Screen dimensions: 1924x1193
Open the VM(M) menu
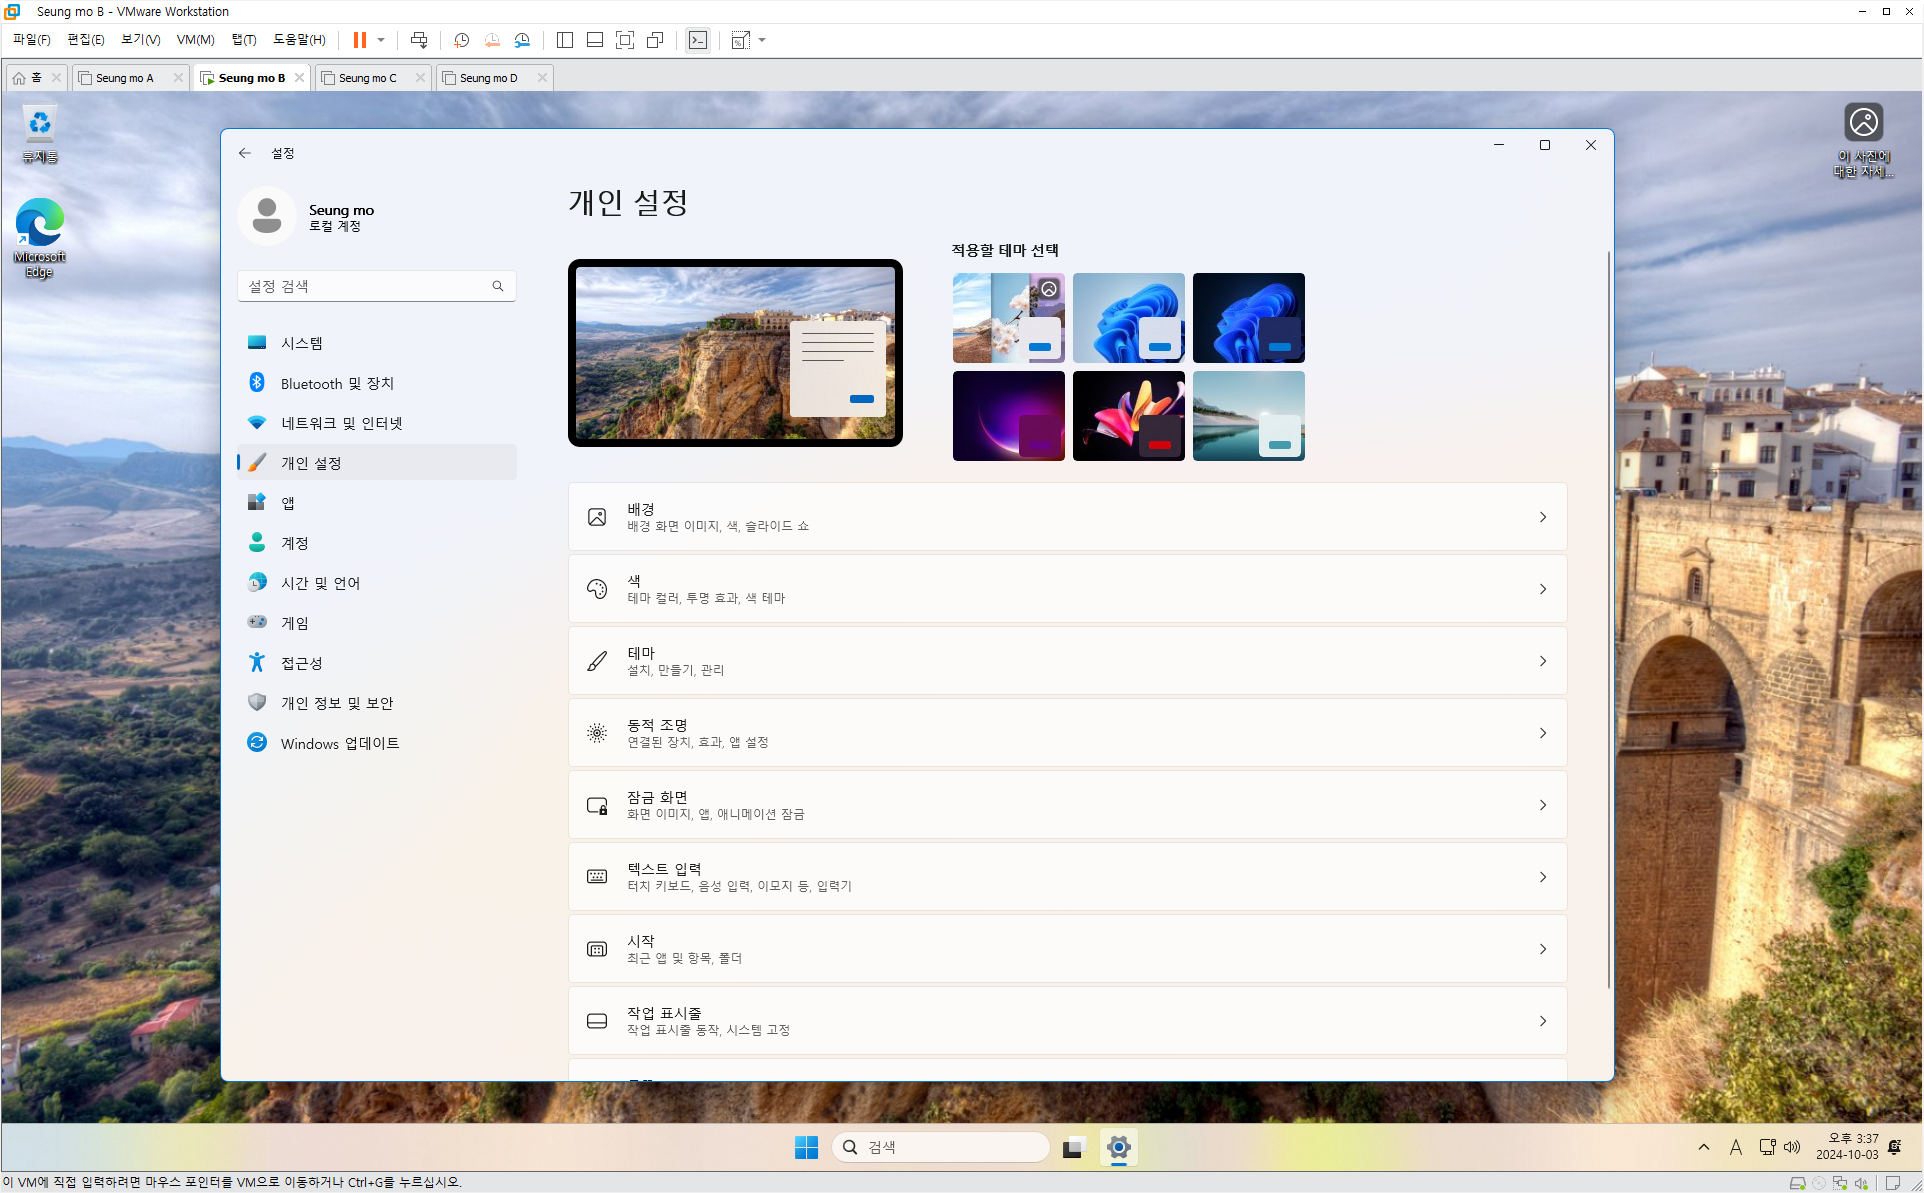(x=194, y=40)
